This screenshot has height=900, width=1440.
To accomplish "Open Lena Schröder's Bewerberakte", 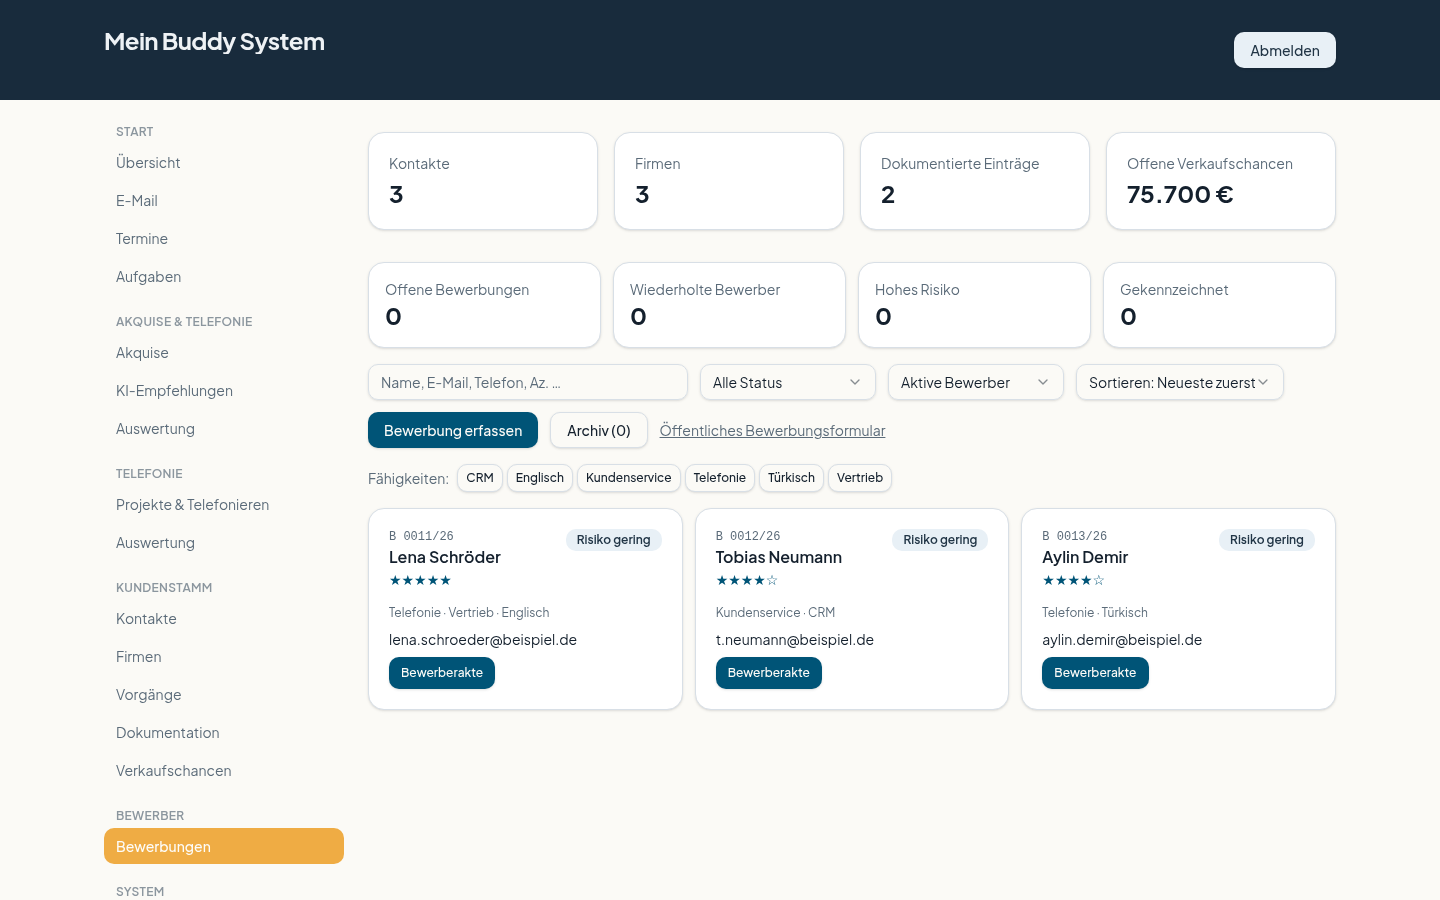I will click(442, 673).
